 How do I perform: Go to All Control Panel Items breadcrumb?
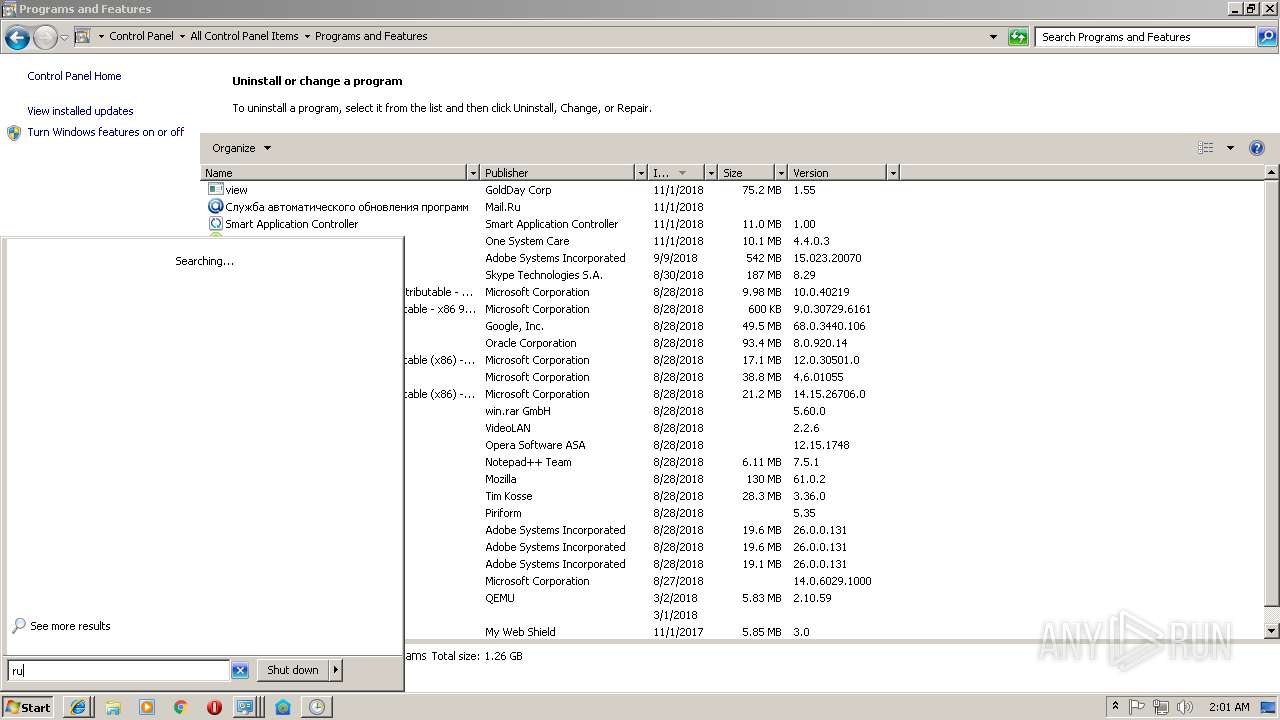pos(244,36)
